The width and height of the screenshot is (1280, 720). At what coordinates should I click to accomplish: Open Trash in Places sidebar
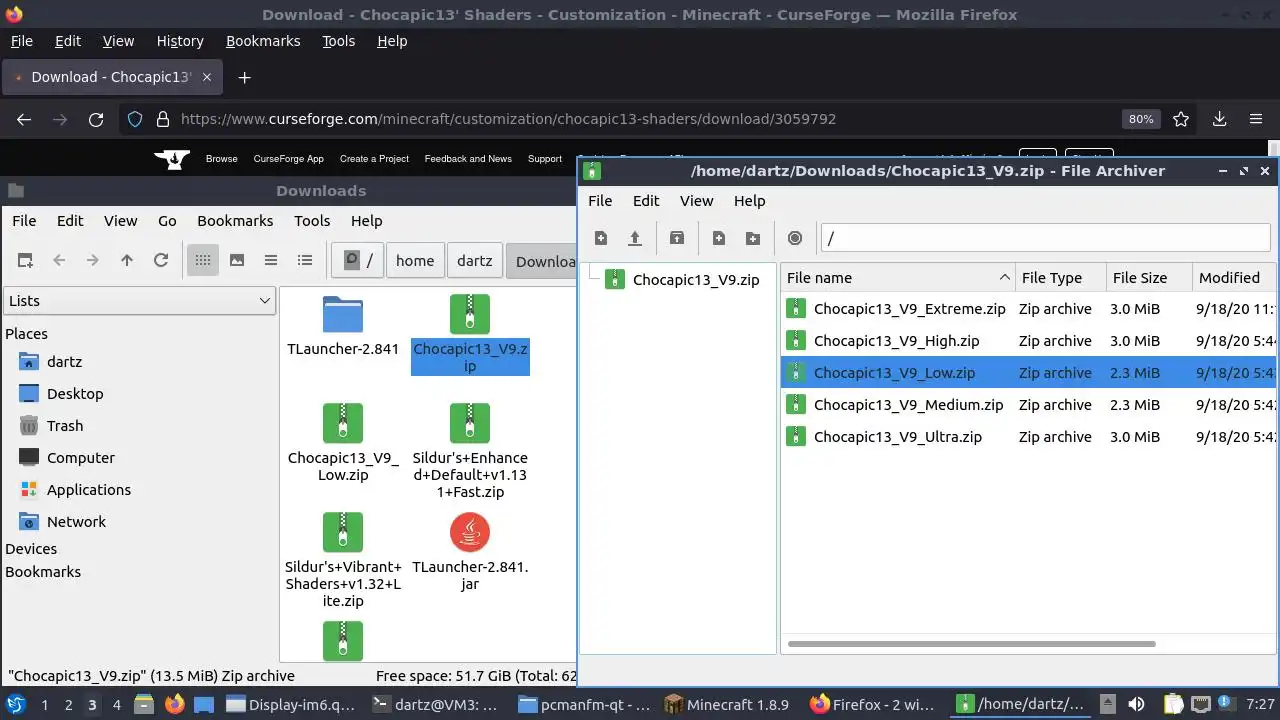[x=65, y=426]
